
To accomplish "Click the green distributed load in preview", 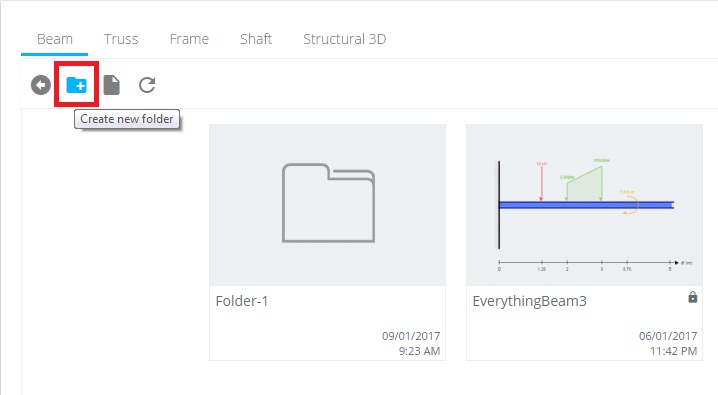I will (x=584, y=183).
